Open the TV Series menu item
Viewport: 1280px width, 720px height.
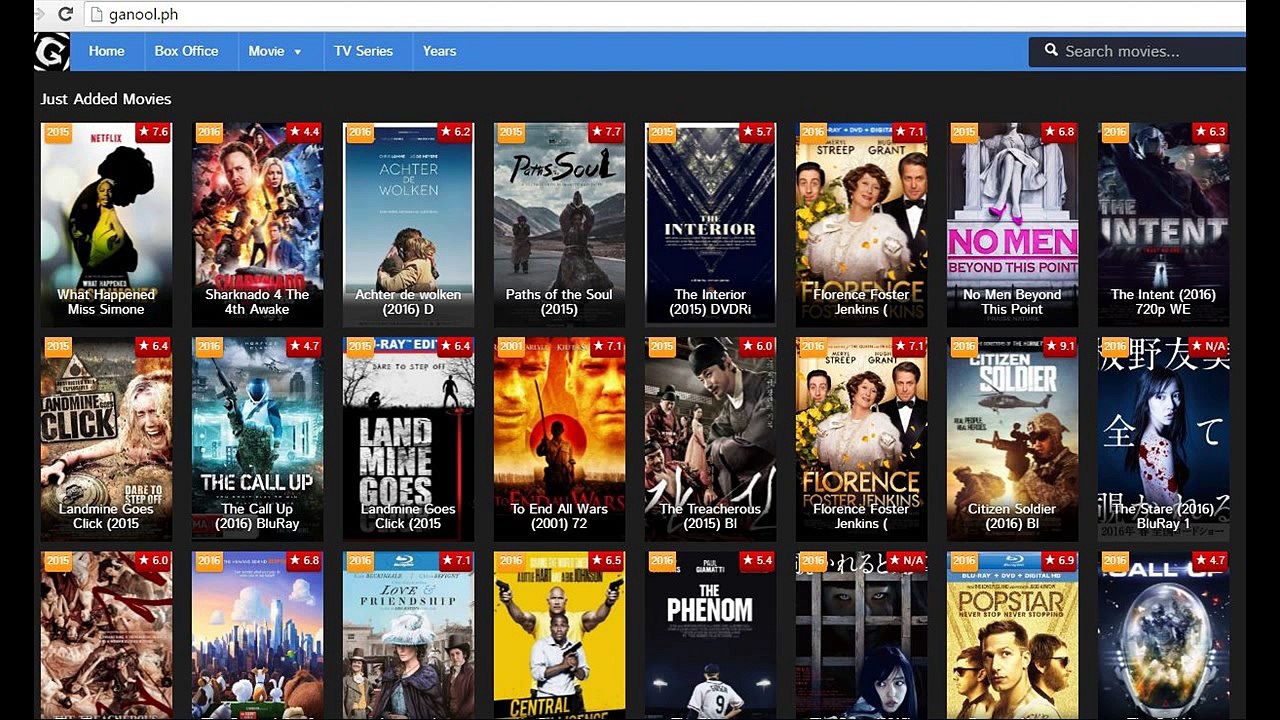click(363, 51)
